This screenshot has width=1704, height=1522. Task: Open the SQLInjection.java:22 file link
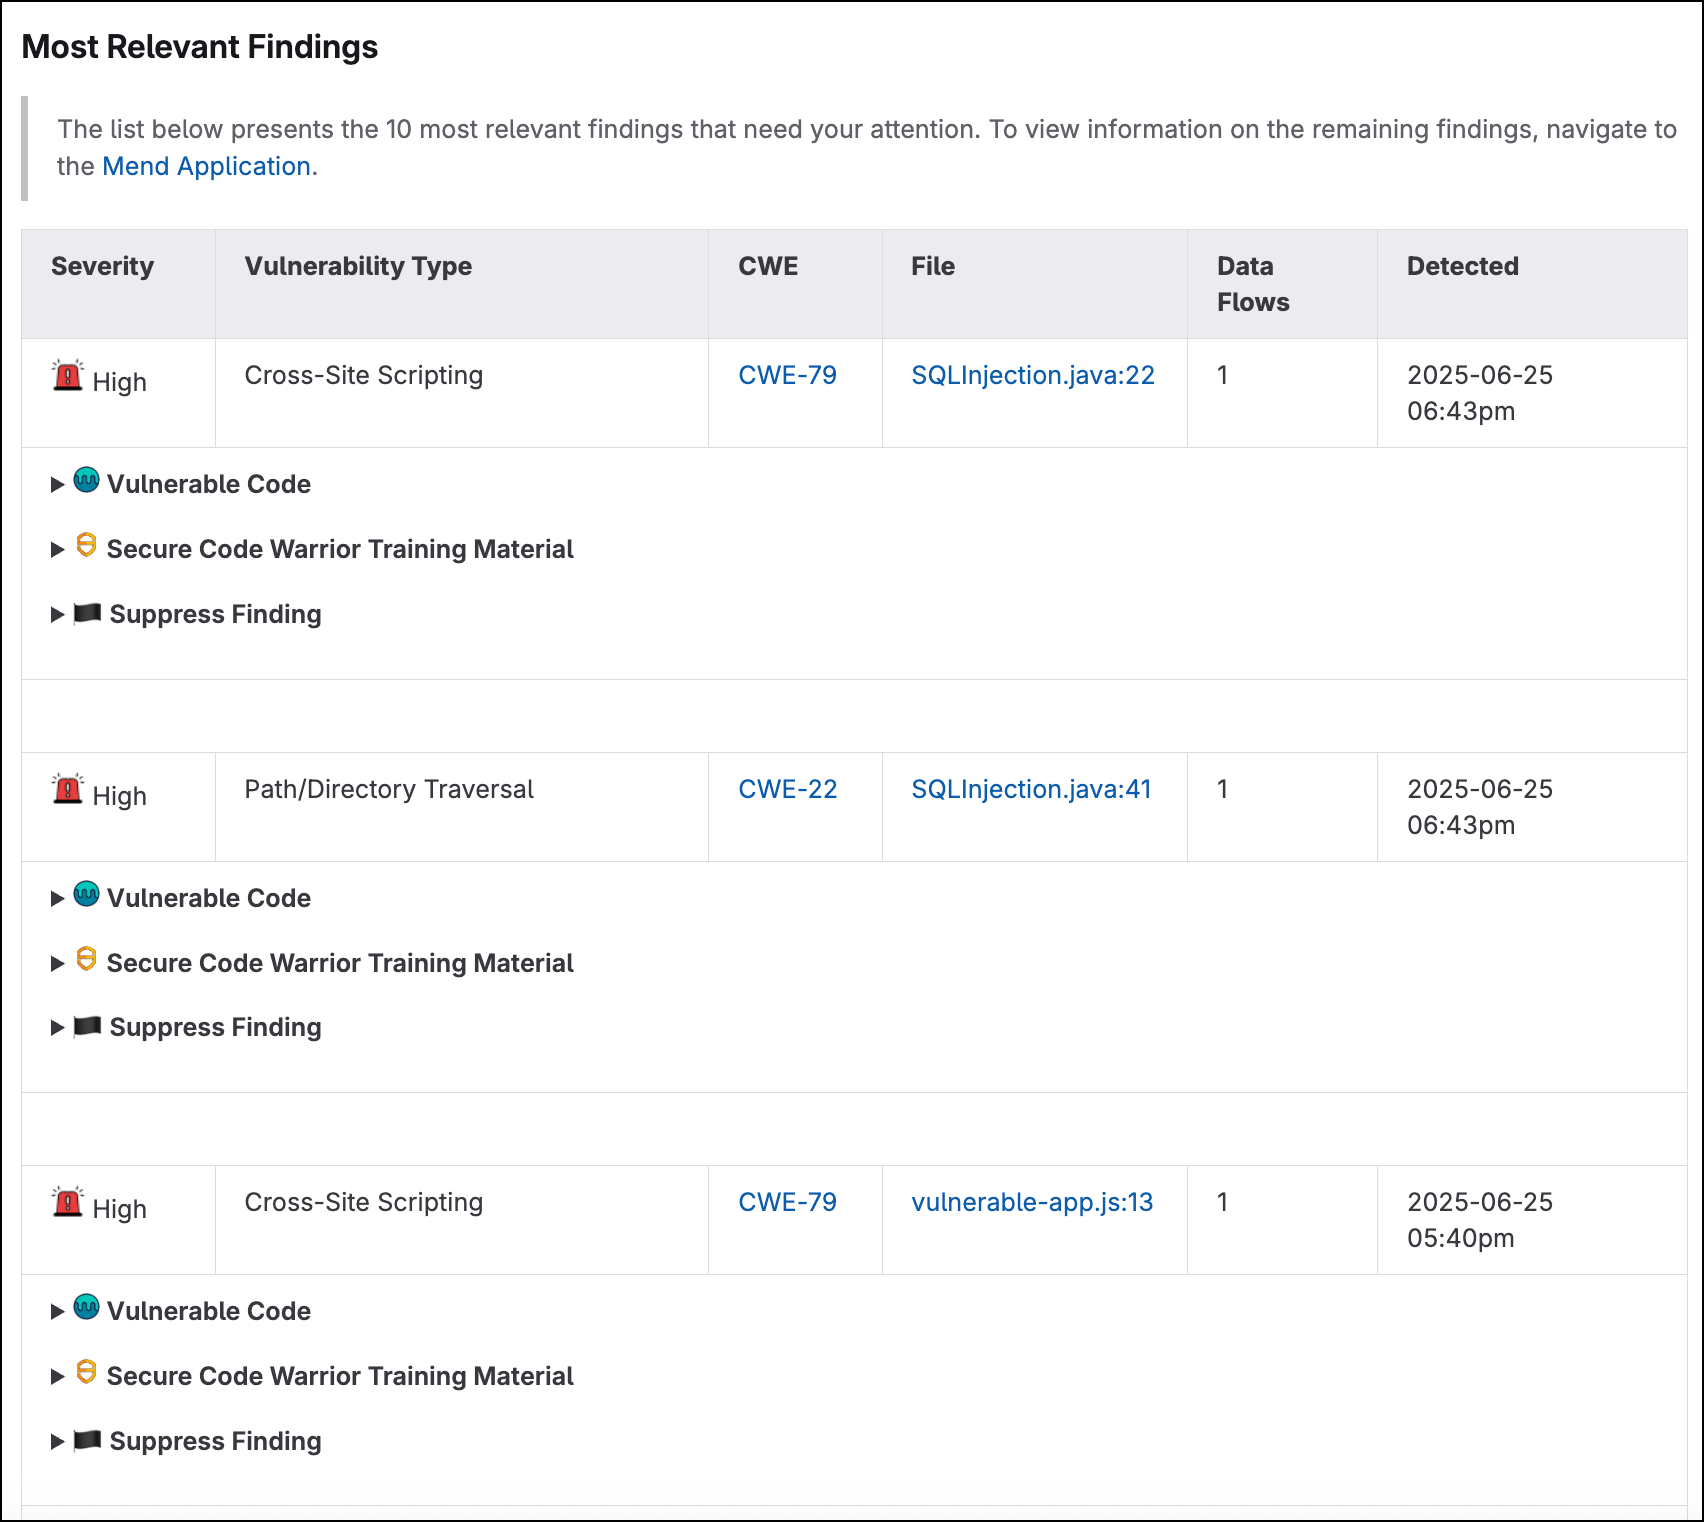(x=1032, y=375)
